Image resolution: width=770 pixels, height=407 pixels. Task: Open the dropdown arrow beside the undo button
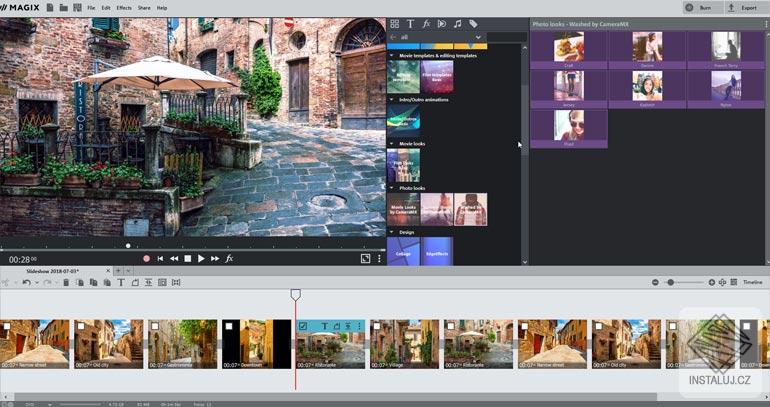point(36,283)
